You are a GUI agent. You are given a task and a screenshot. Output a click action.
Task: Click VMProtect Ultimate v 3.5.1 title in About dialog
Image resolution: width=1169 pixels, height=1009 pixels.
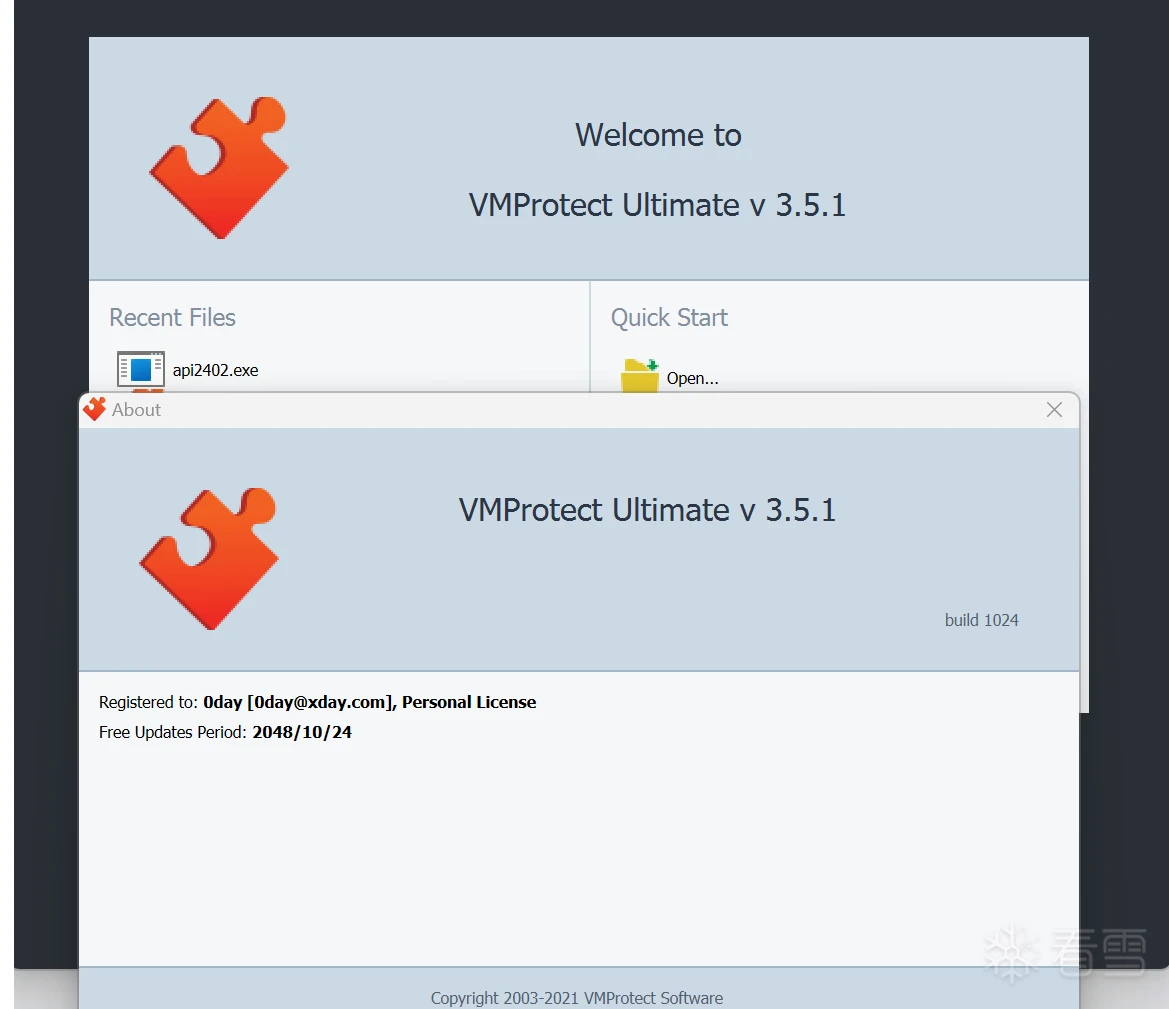[647, 510]
